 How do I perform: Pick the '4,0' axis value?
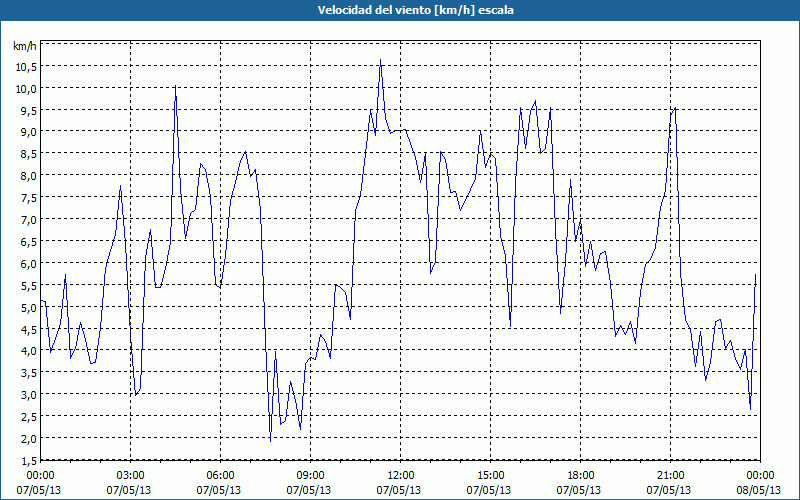coord(29,351)
